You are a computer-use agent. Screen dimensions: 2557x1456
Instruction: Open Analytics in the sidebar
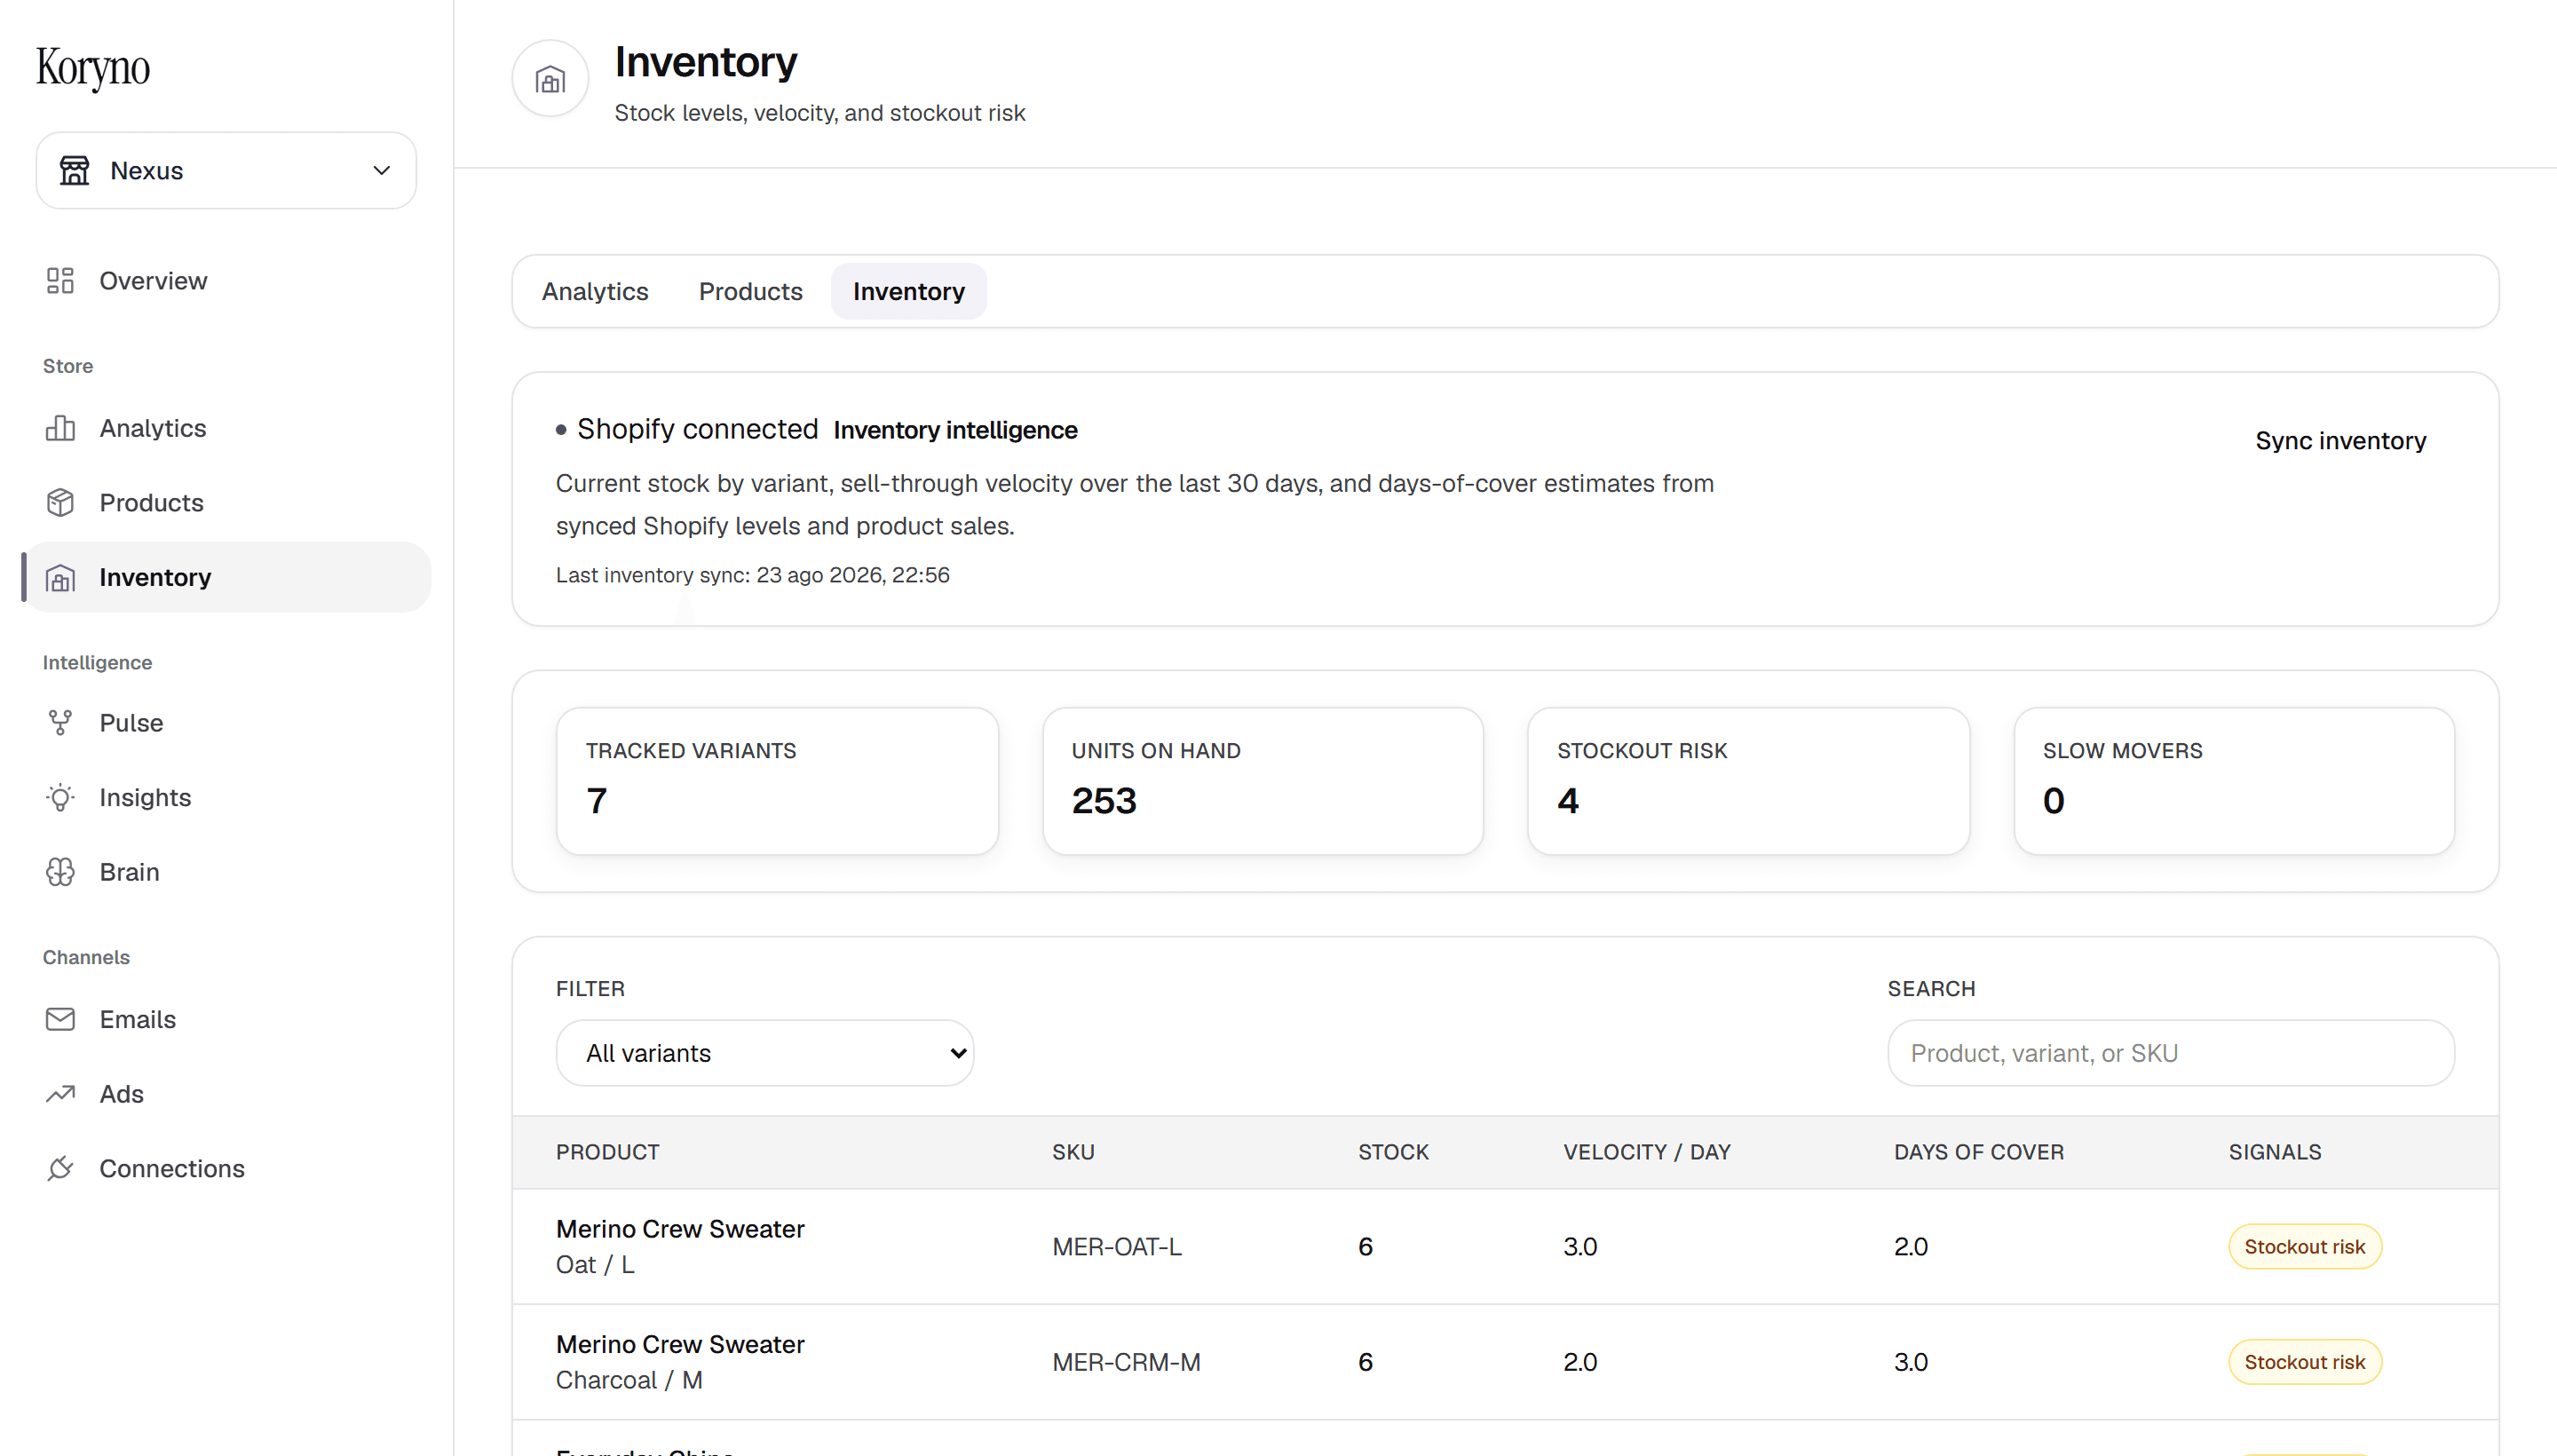pos(226,428)
